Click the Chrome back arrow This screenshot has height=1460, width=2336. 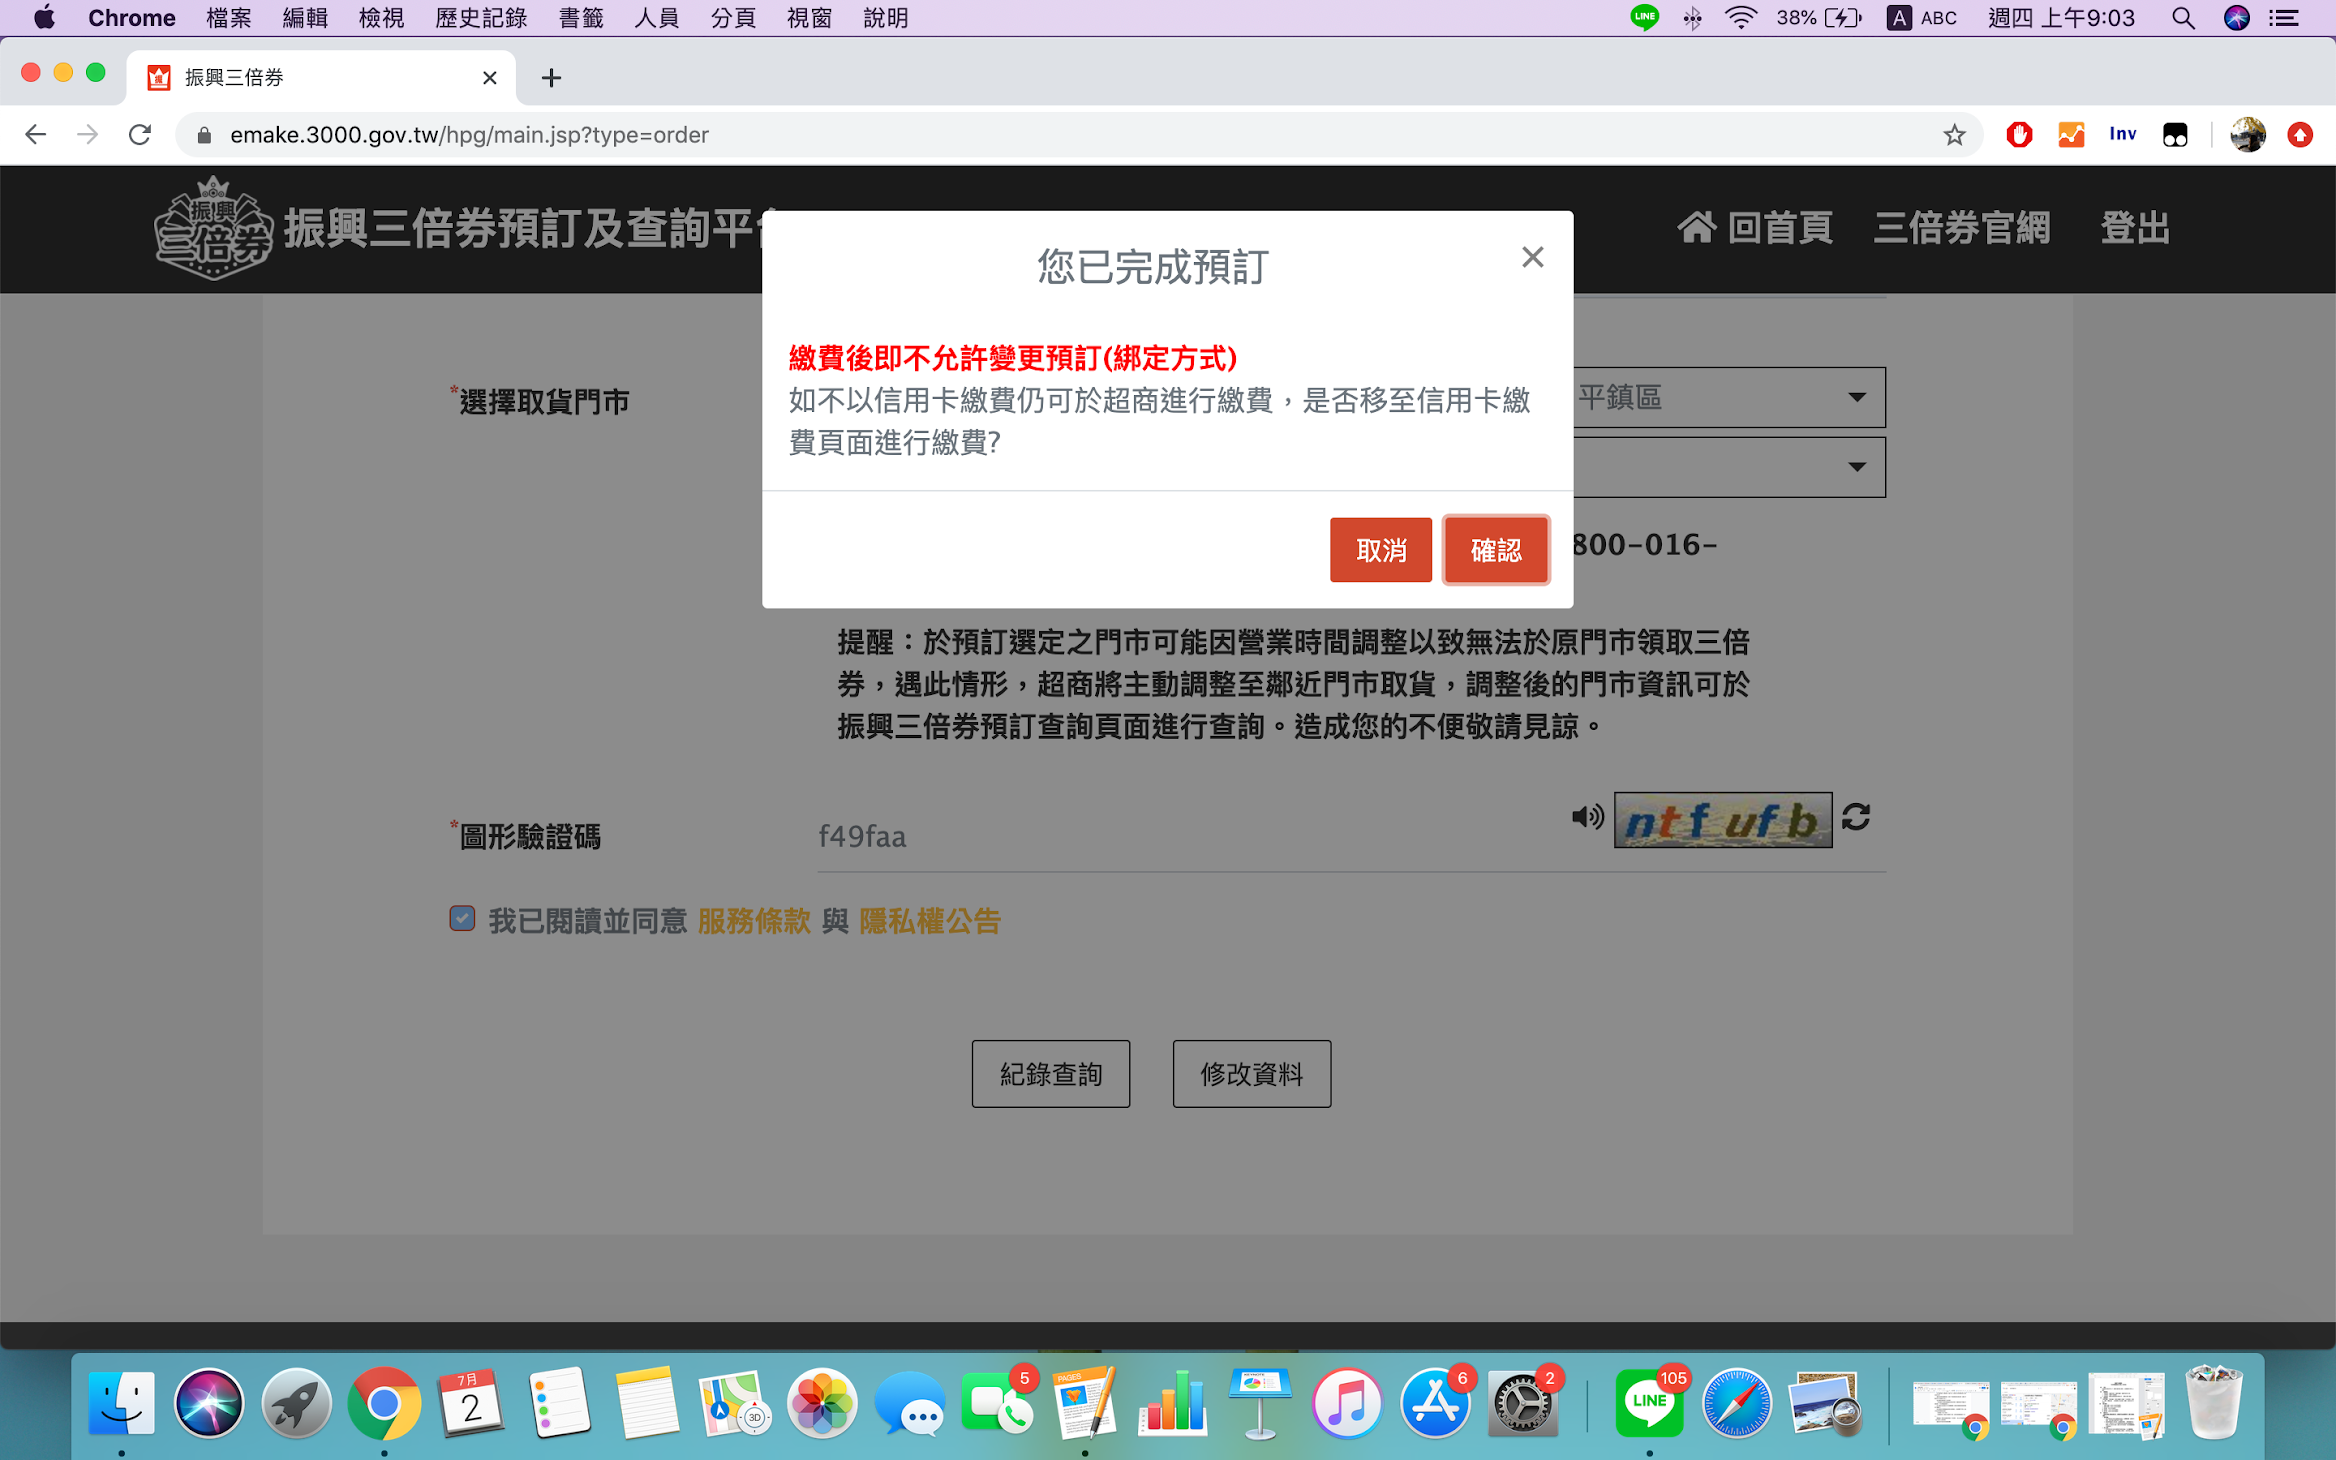click(36, 135)
